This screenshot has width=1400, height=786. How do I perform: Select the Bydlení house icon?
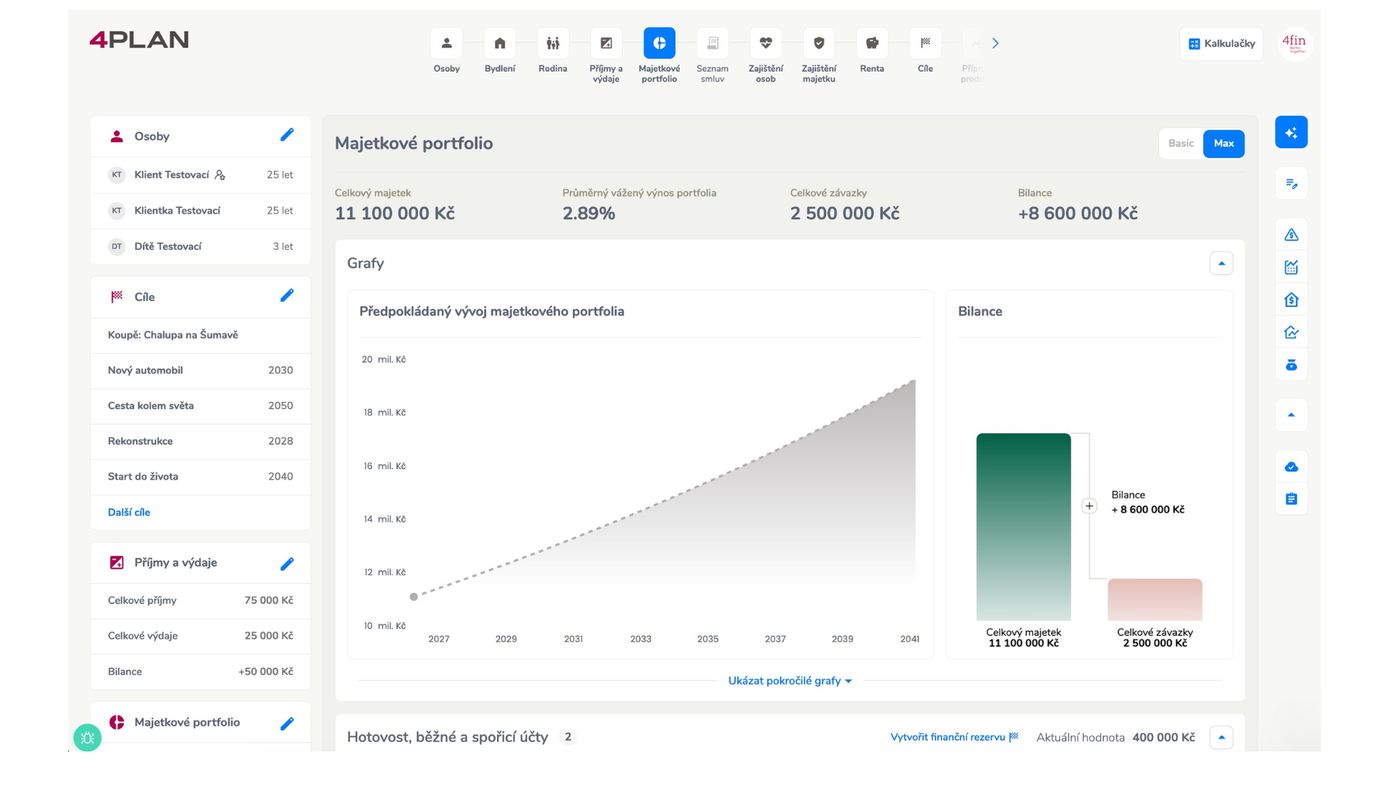pos(499,43)
